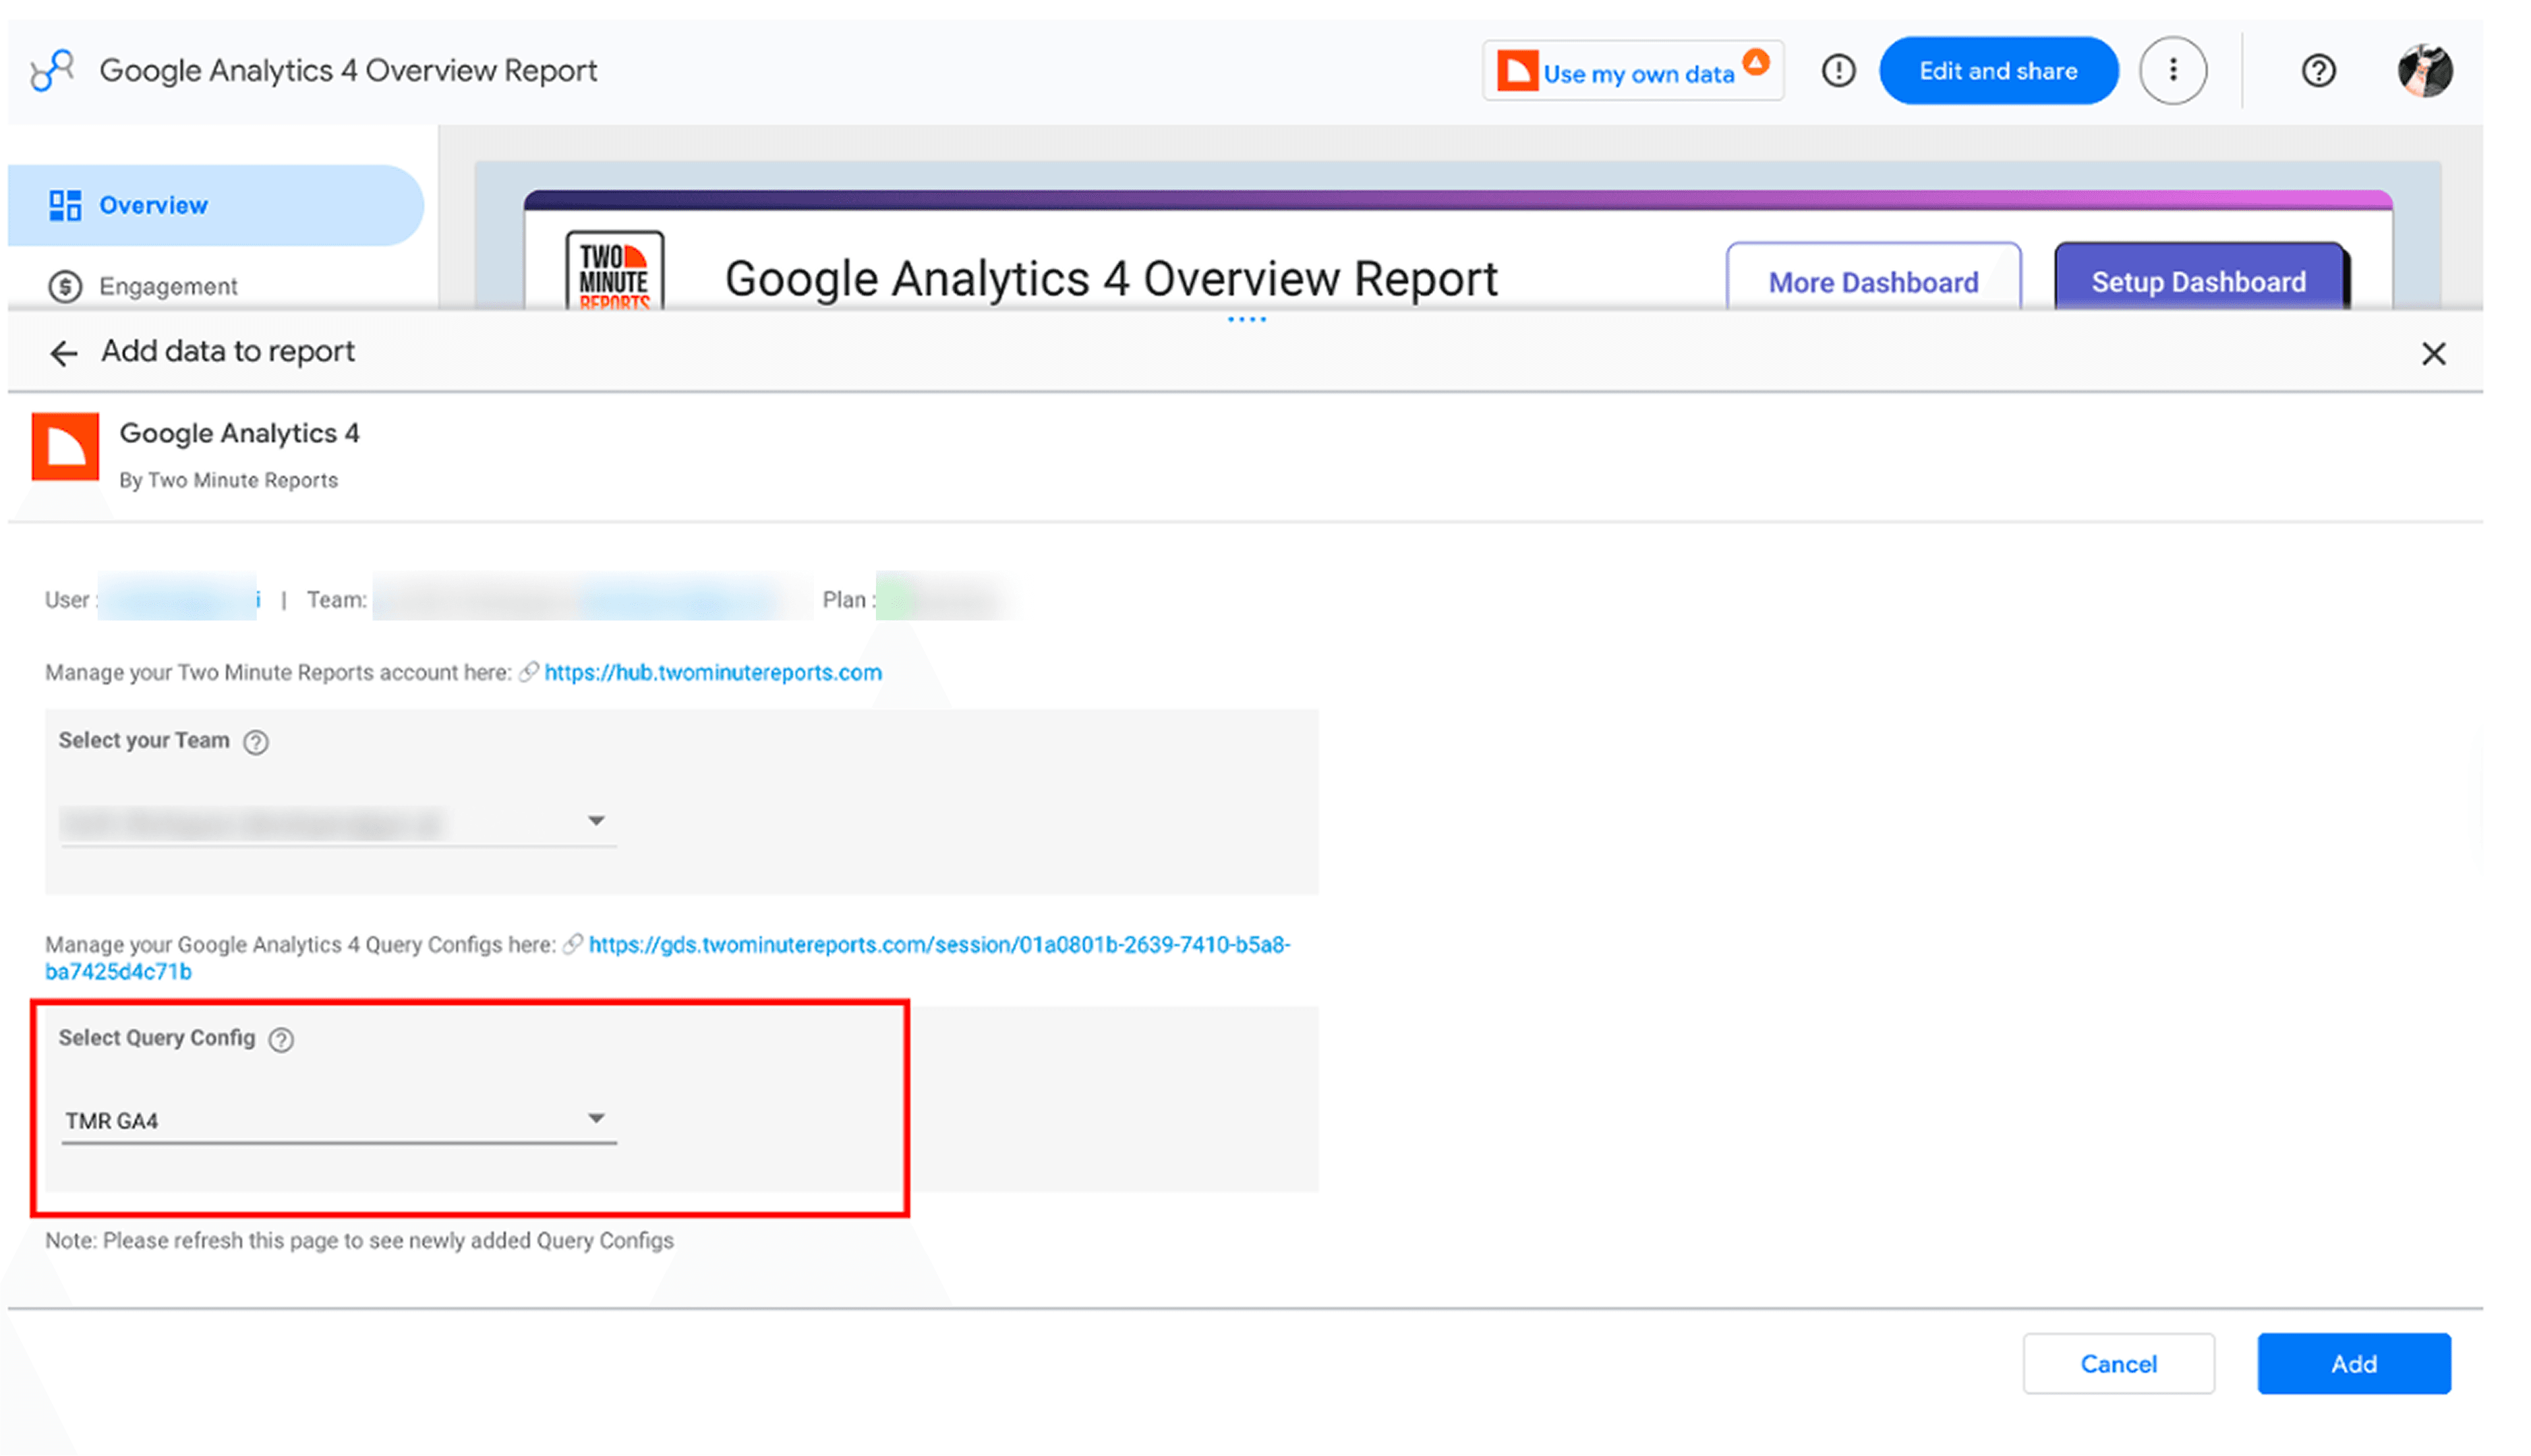The height and width of the screenshot is (1456, 2531).
Task: Click the Edit and share button
Action: pos(1998,71)
